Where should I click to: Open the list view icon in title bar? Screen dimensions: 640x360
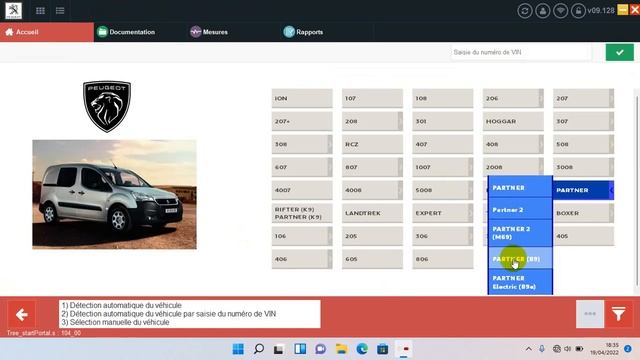click(x=60, y=11)
